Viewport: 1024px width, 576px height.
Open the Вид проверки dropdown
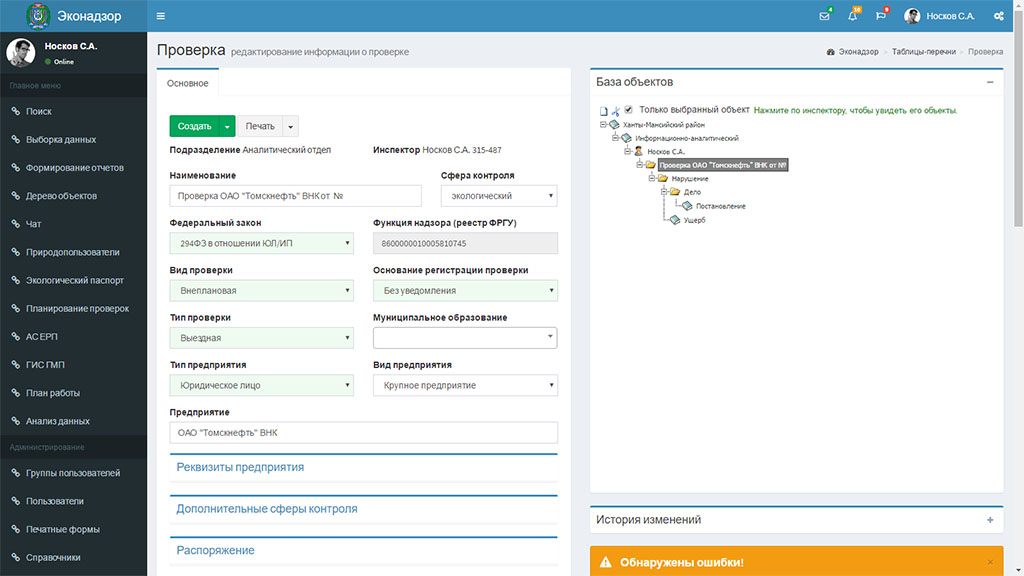click(261, 291)
